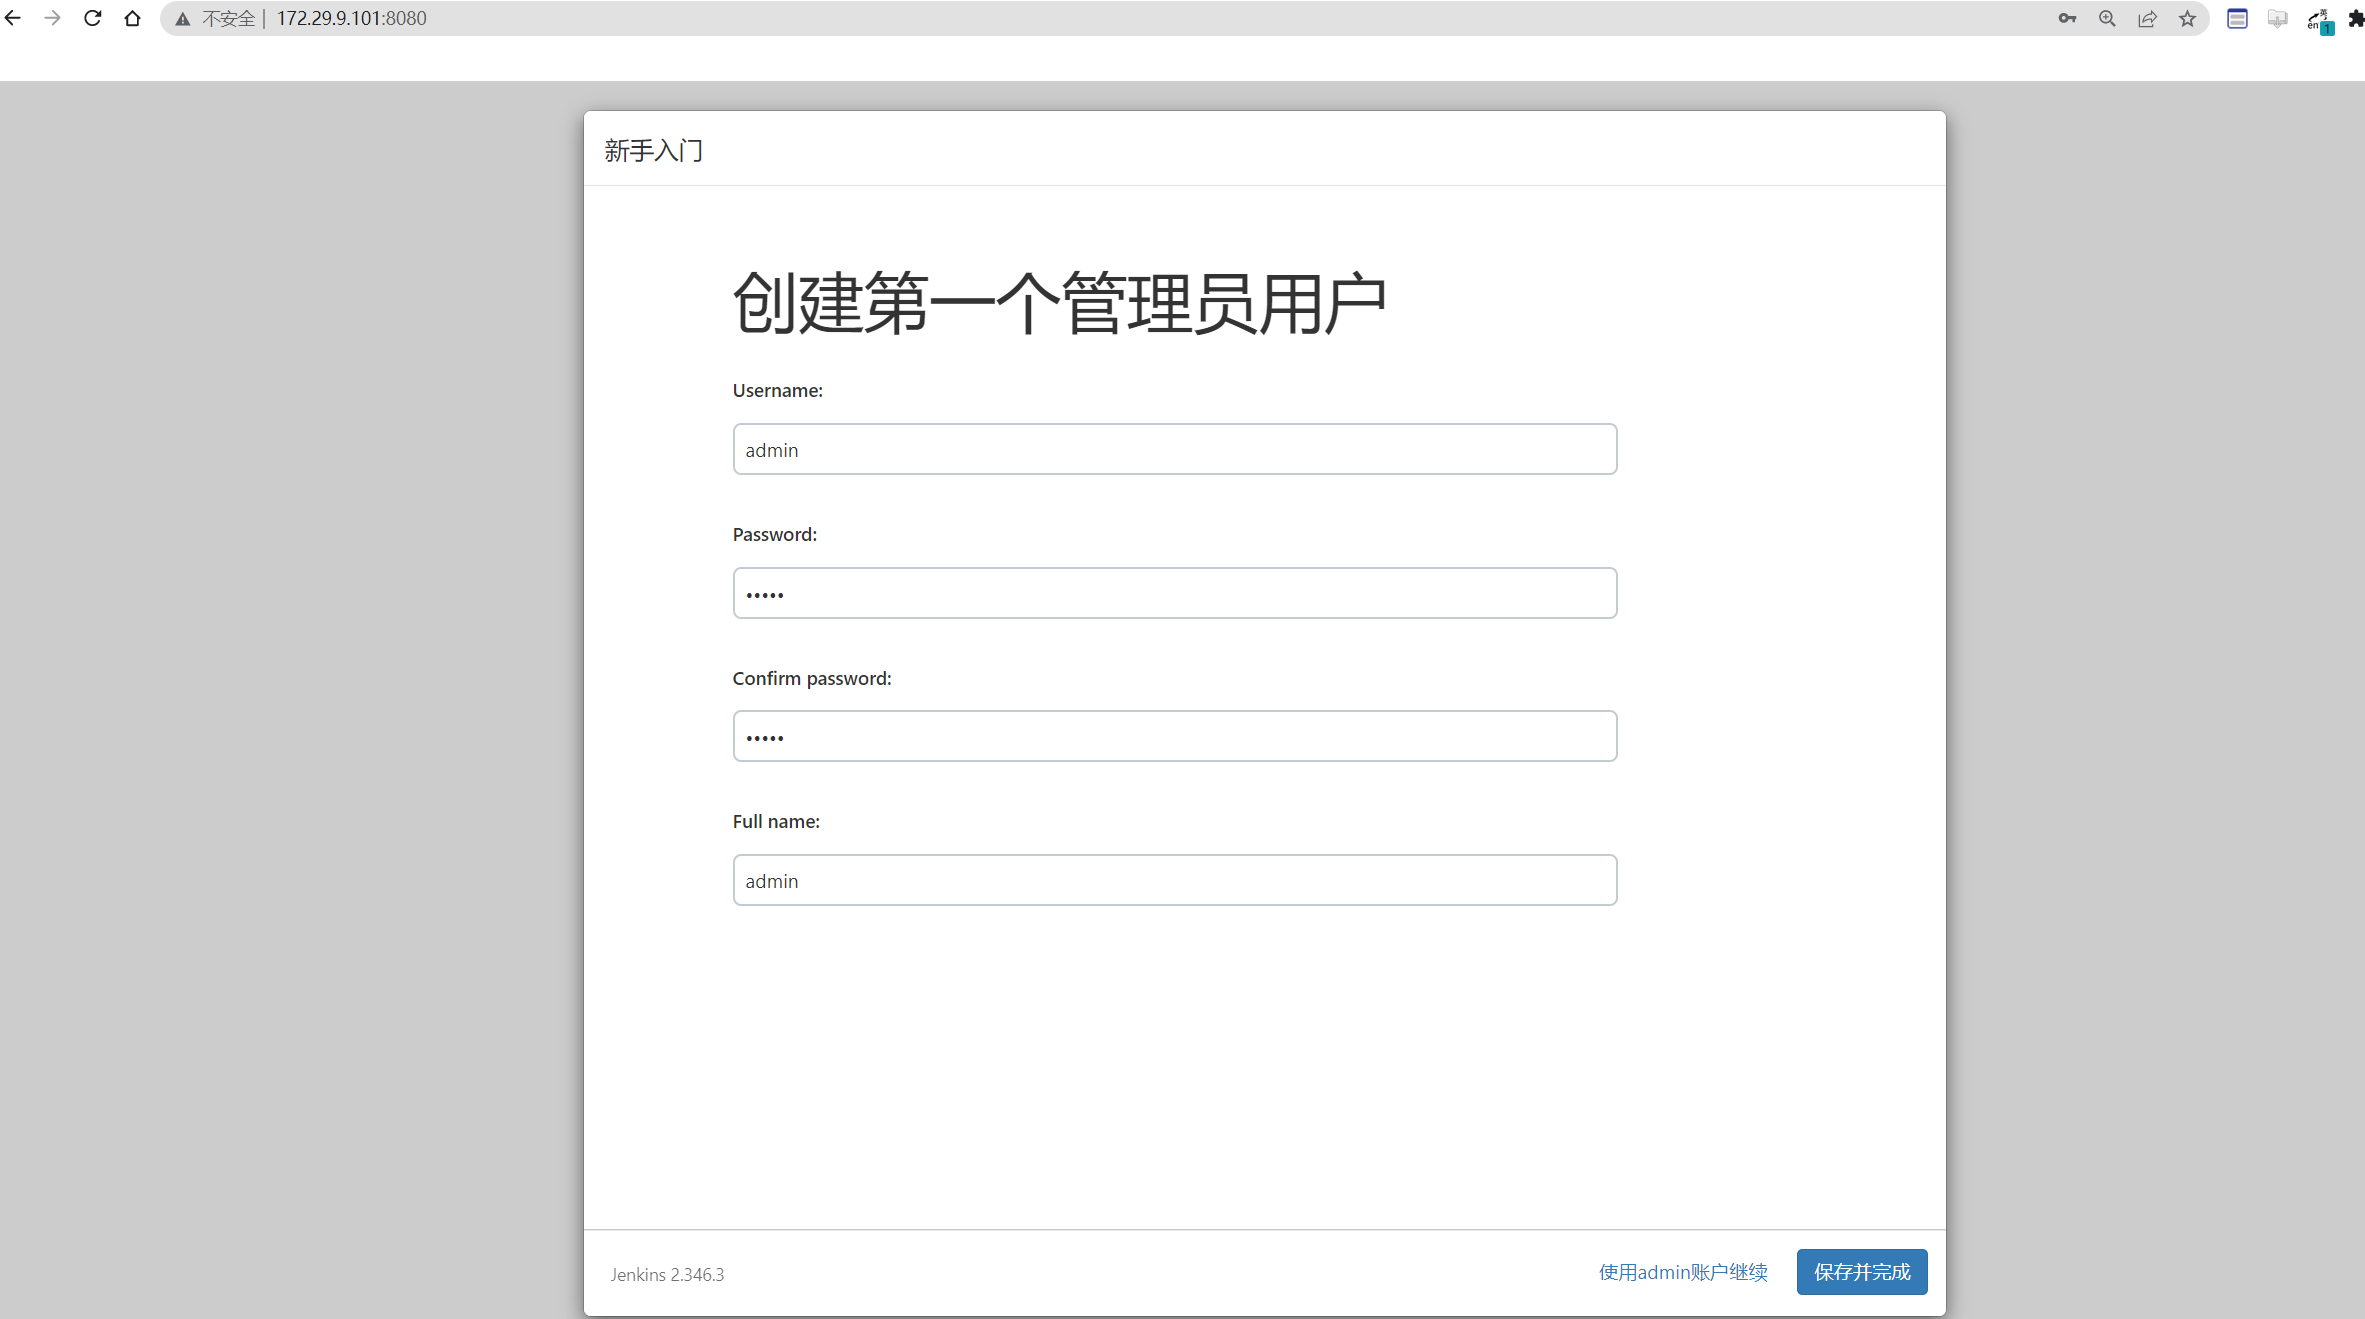Open the extensions puzzle piece menu
This screenshot has height=1319, width=2365.
coord(2356,18)
